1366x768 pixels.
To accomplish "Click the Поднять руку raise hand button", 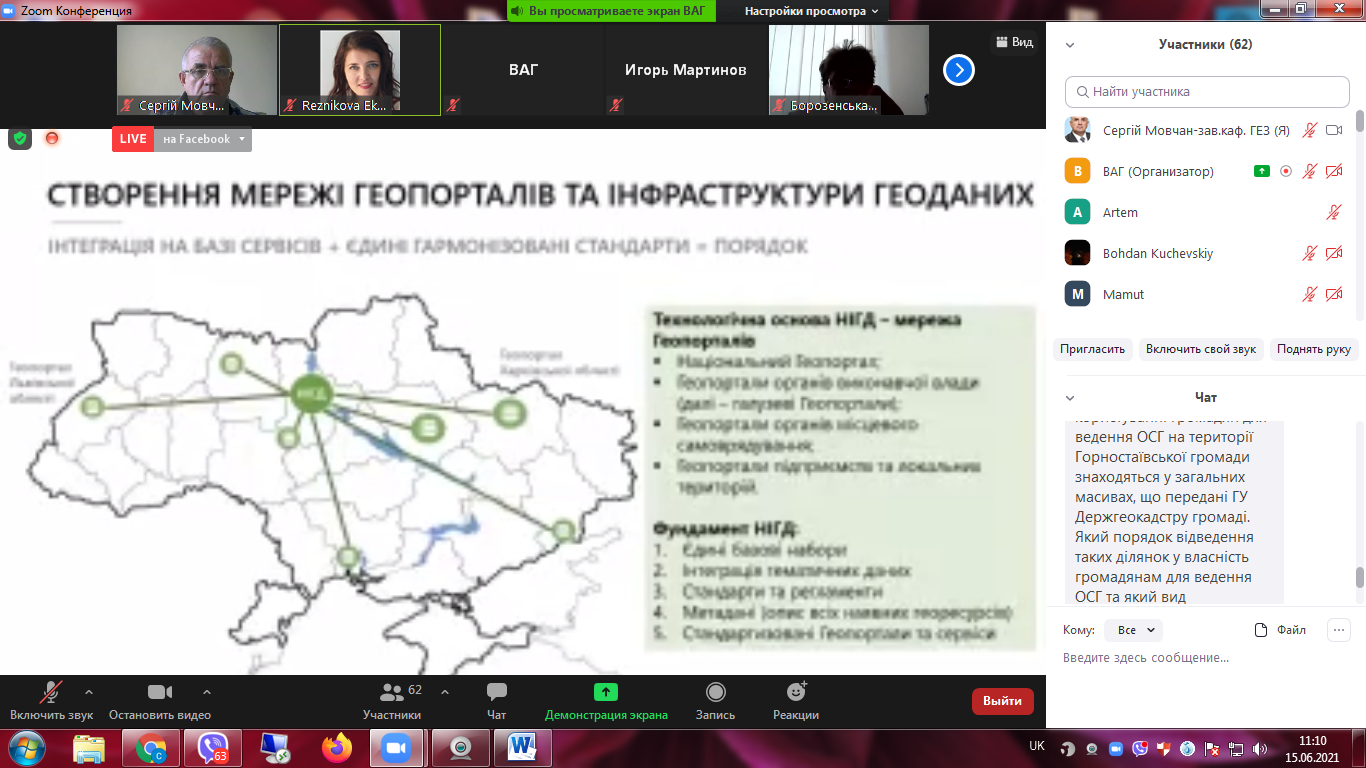I will tap(1314, 349).
